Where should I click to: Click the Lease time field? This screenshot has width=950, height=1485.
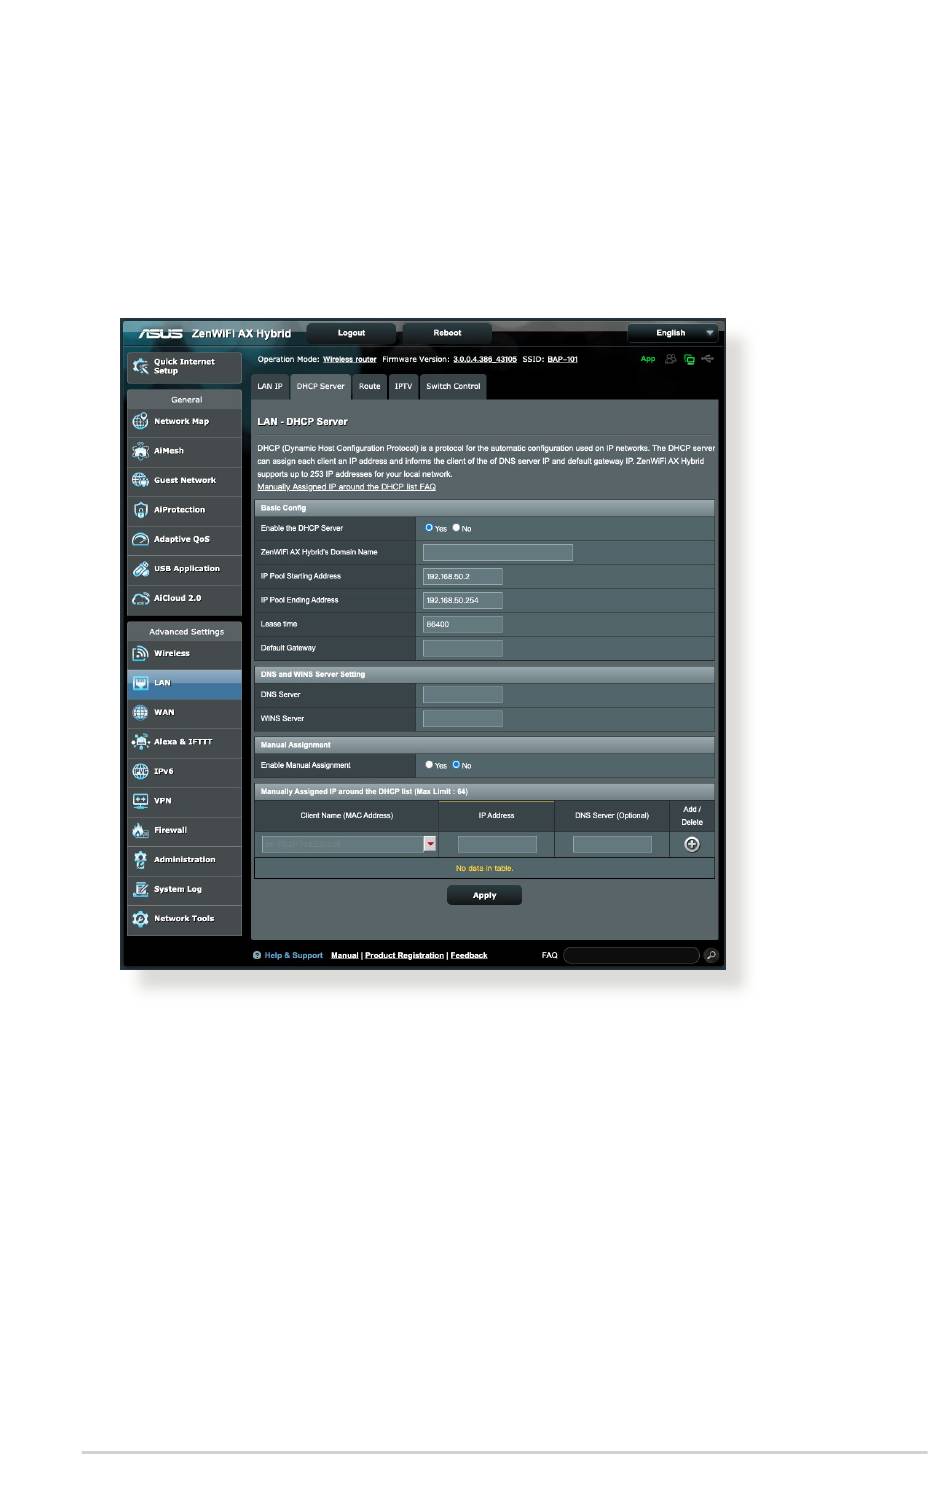coord(463,624)
